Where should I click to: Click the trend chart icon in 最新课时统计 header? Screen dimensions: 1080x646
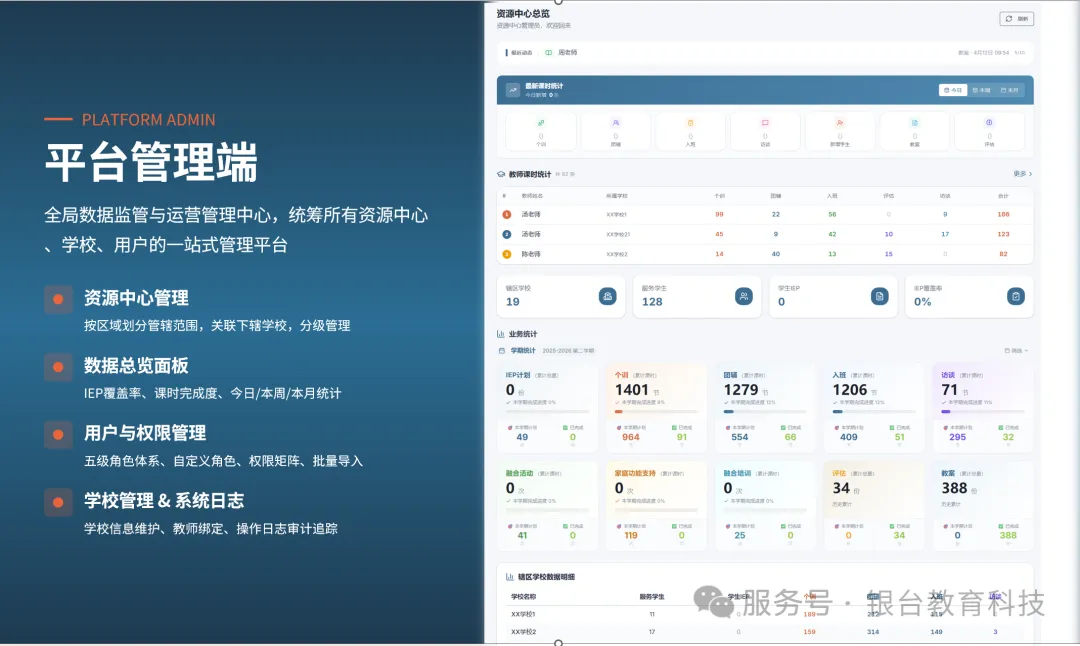[x=512, y=90]
